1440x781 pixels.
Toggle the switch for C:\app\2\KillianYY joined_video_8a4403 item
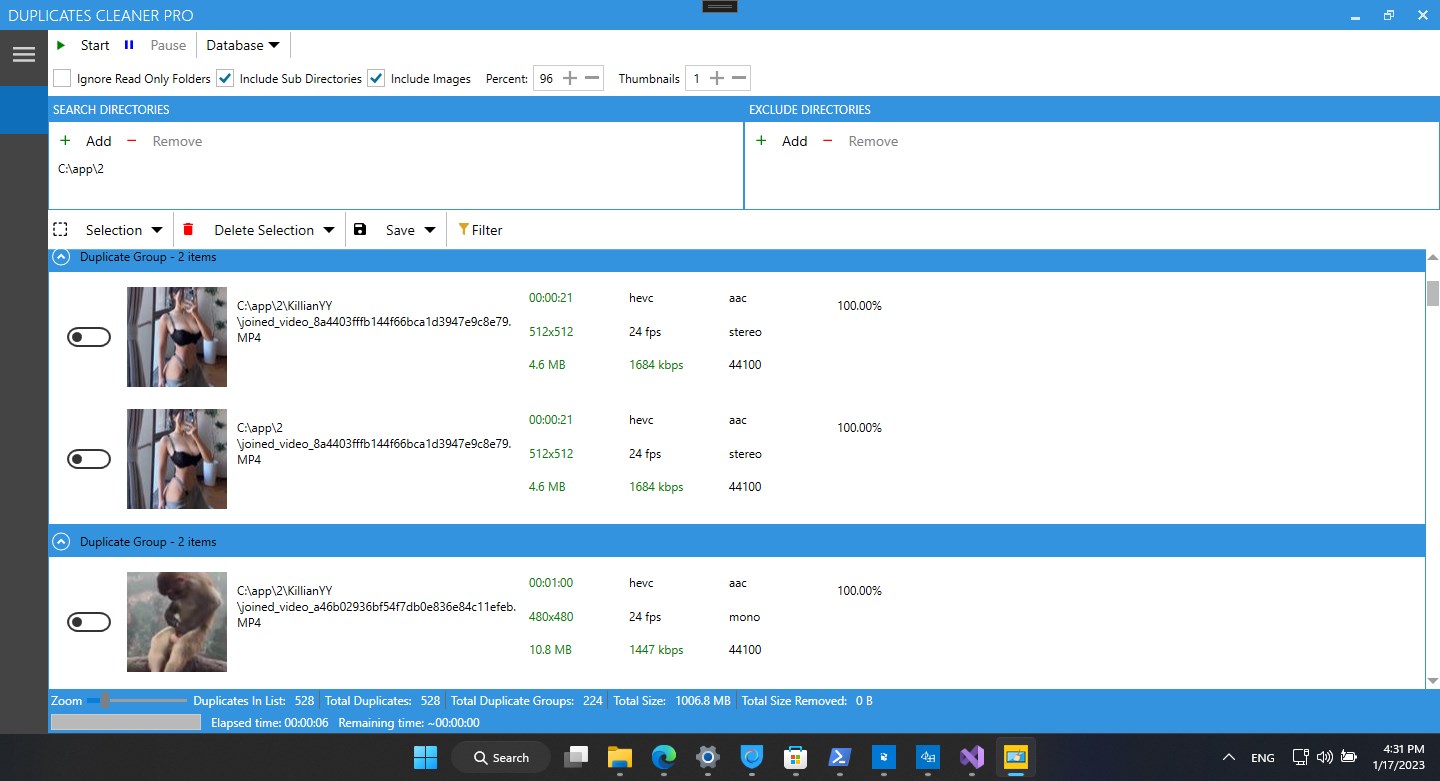pos(89,337)
